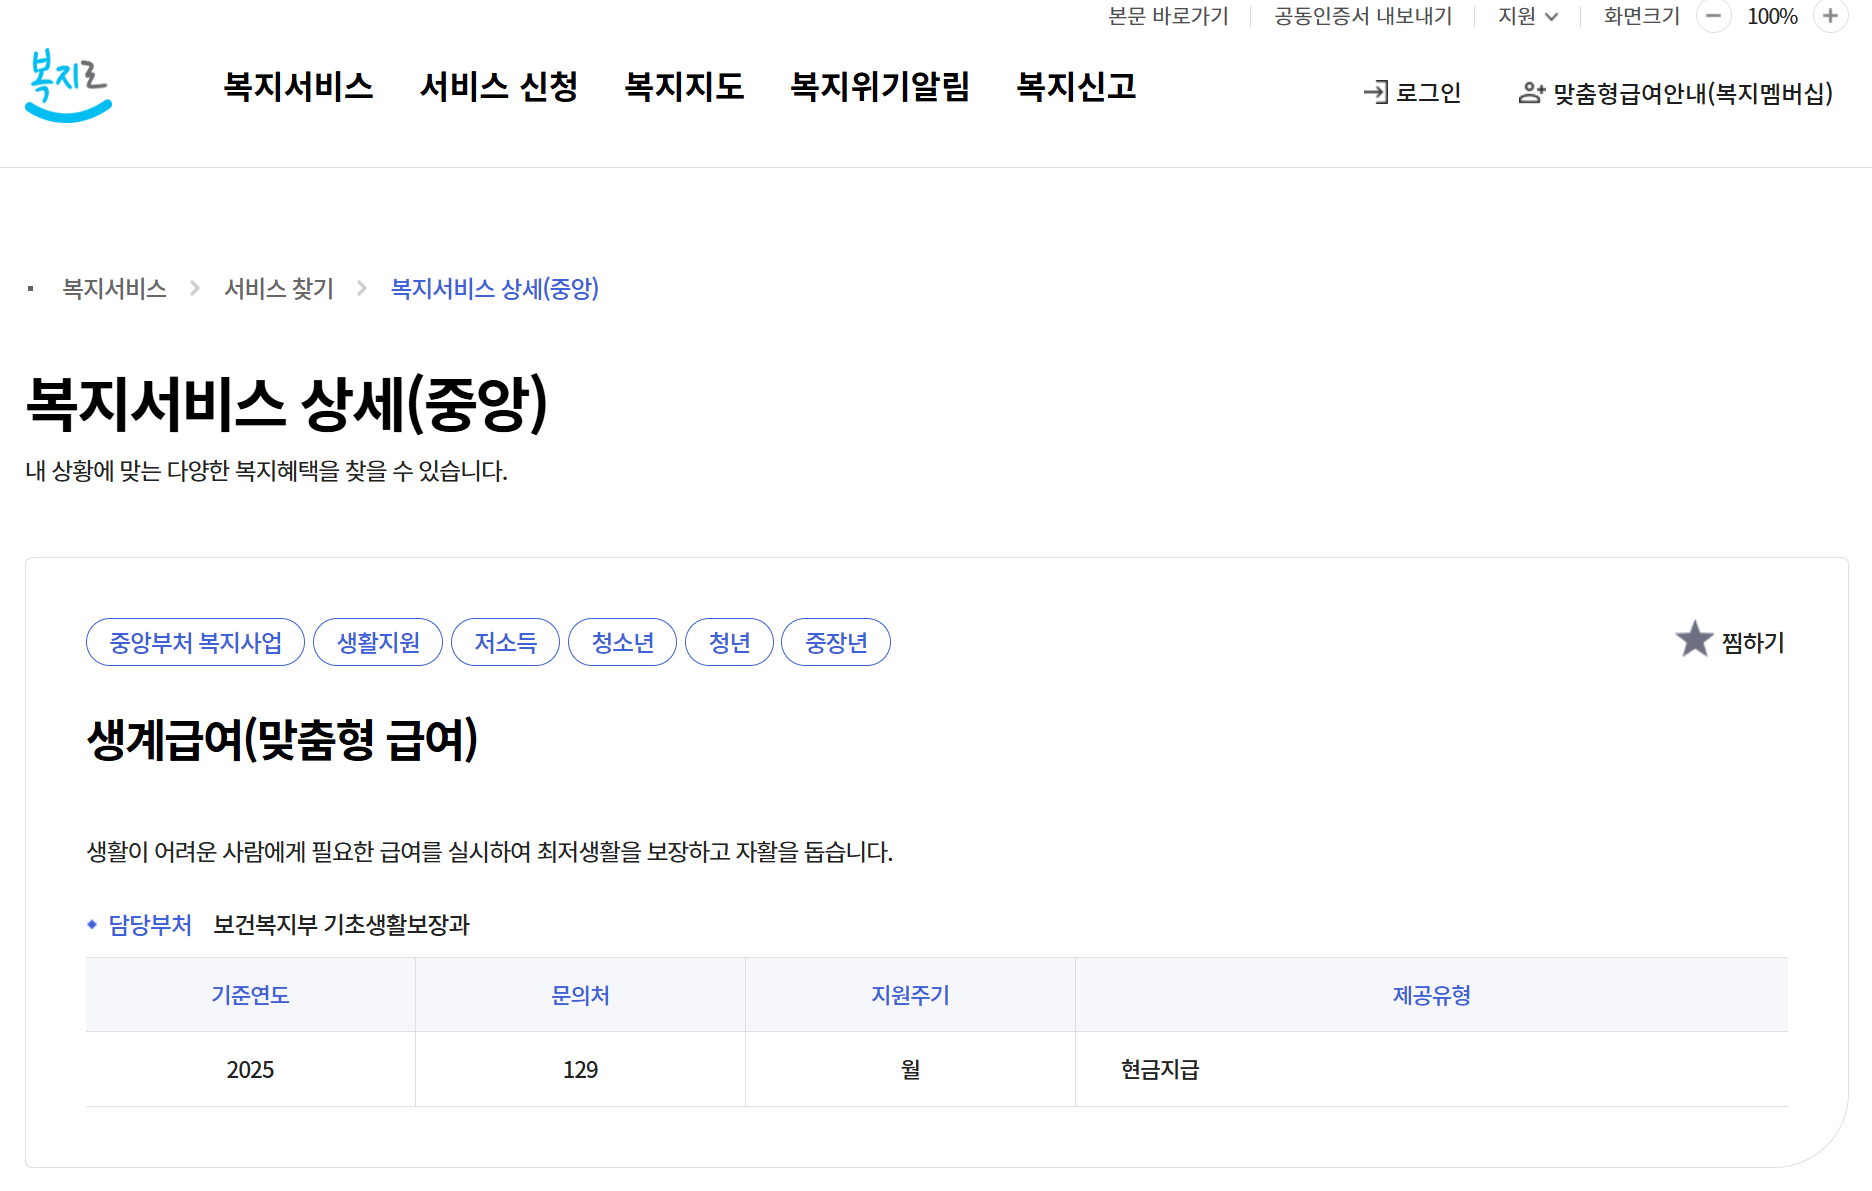The image size is (1872, 1191).
Task: Toggle the 저소득 tag filter
Action: (x=505, y=641)
